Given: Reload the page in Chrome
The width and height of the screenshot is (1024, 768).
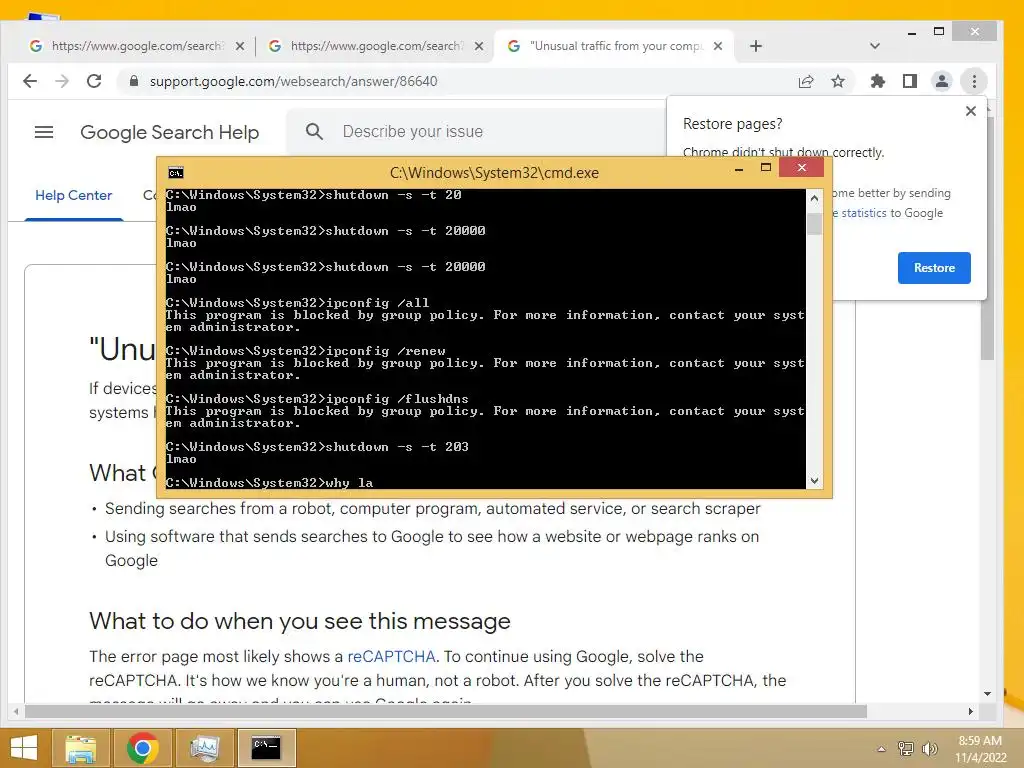Looking at the screenshot, I should pos(94,81).
